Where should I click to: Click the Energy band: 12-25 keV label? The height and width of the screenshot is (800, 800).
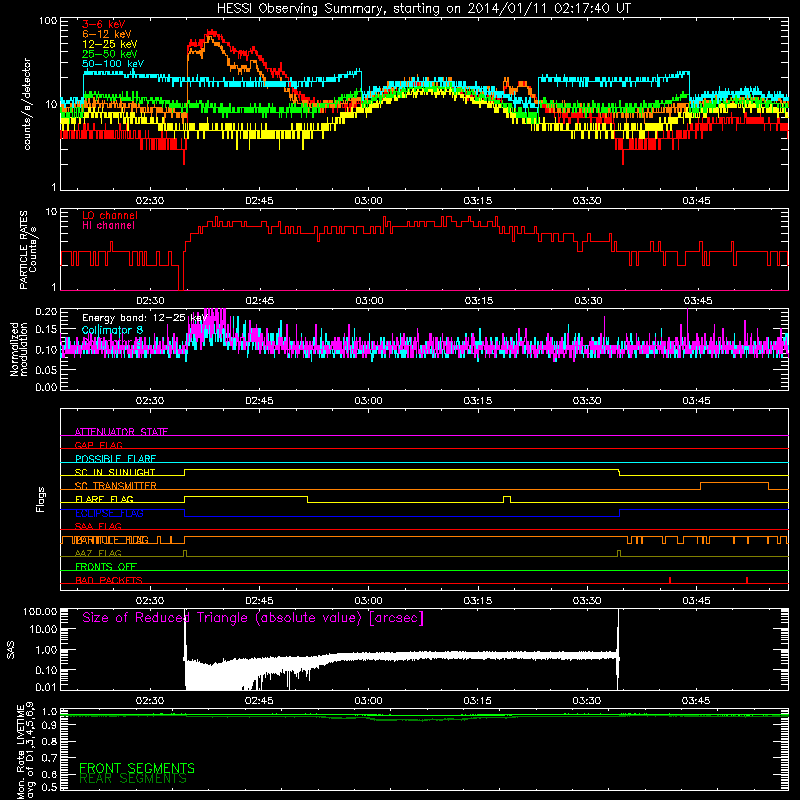point(145,318)
